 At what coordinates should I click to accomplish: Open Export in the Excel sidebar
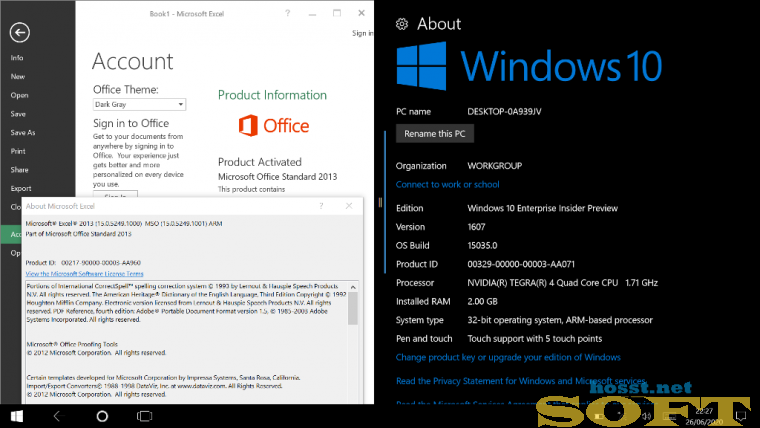click(21, 189)
